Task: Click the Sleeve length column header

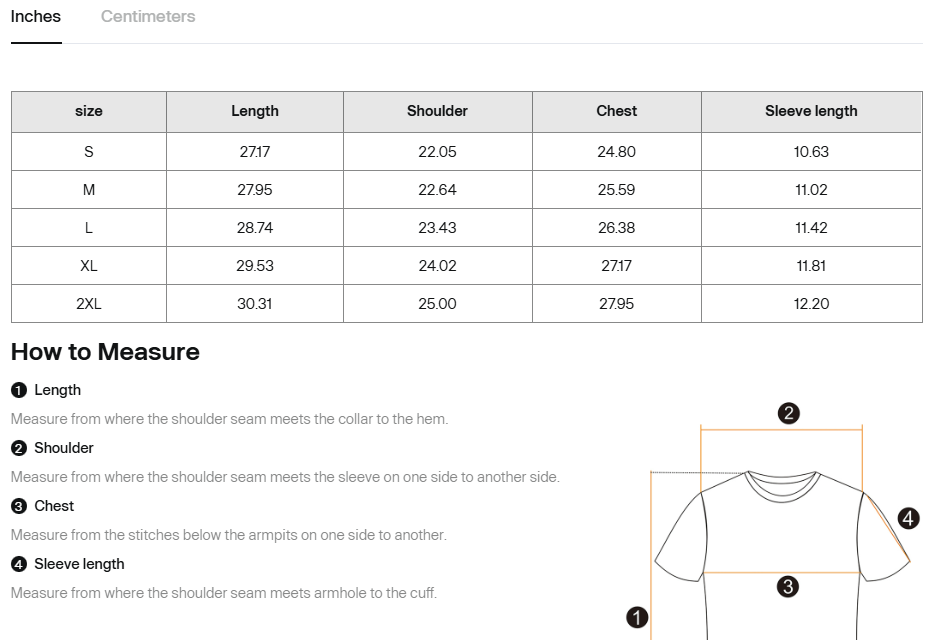Action: [811, 111]
